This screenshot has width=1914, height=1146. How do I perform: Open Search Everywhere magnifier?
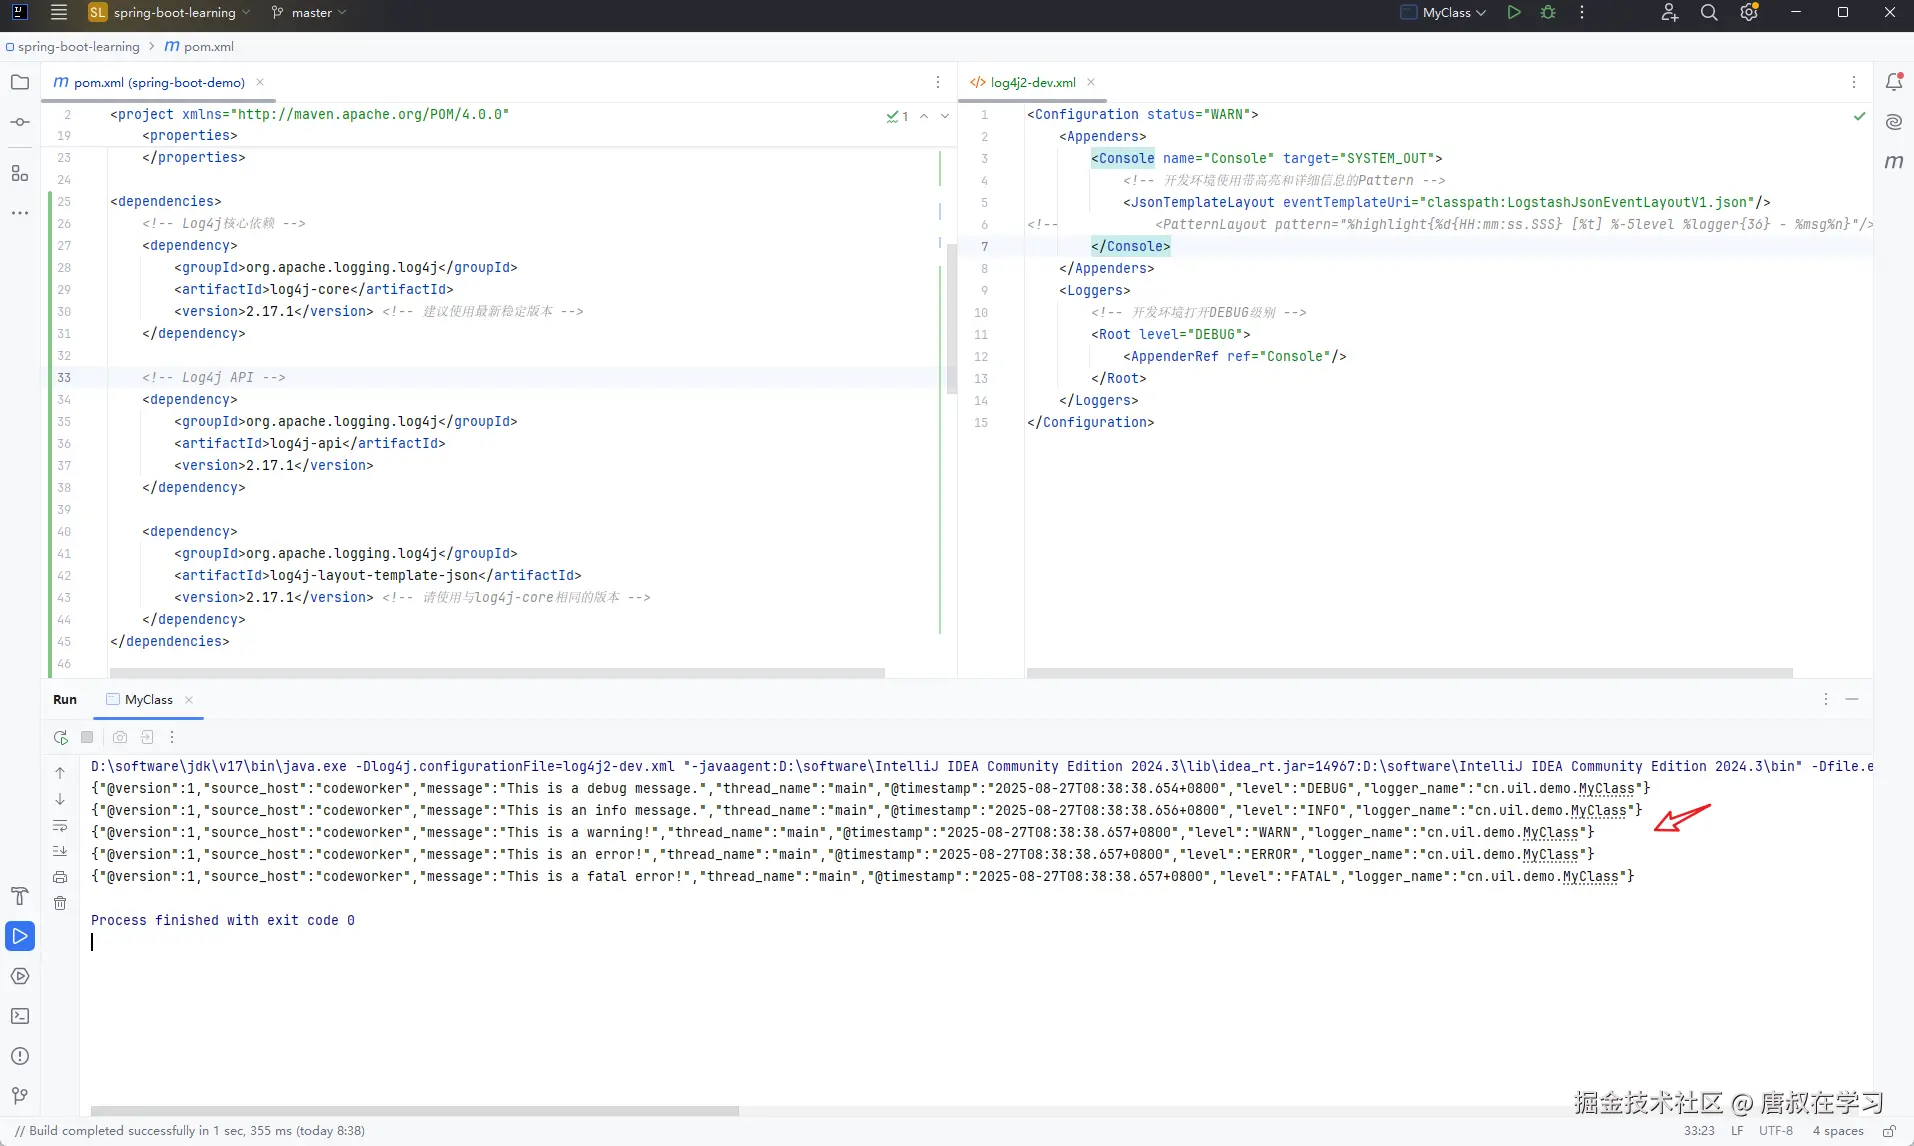click(x=1709, y=13)
